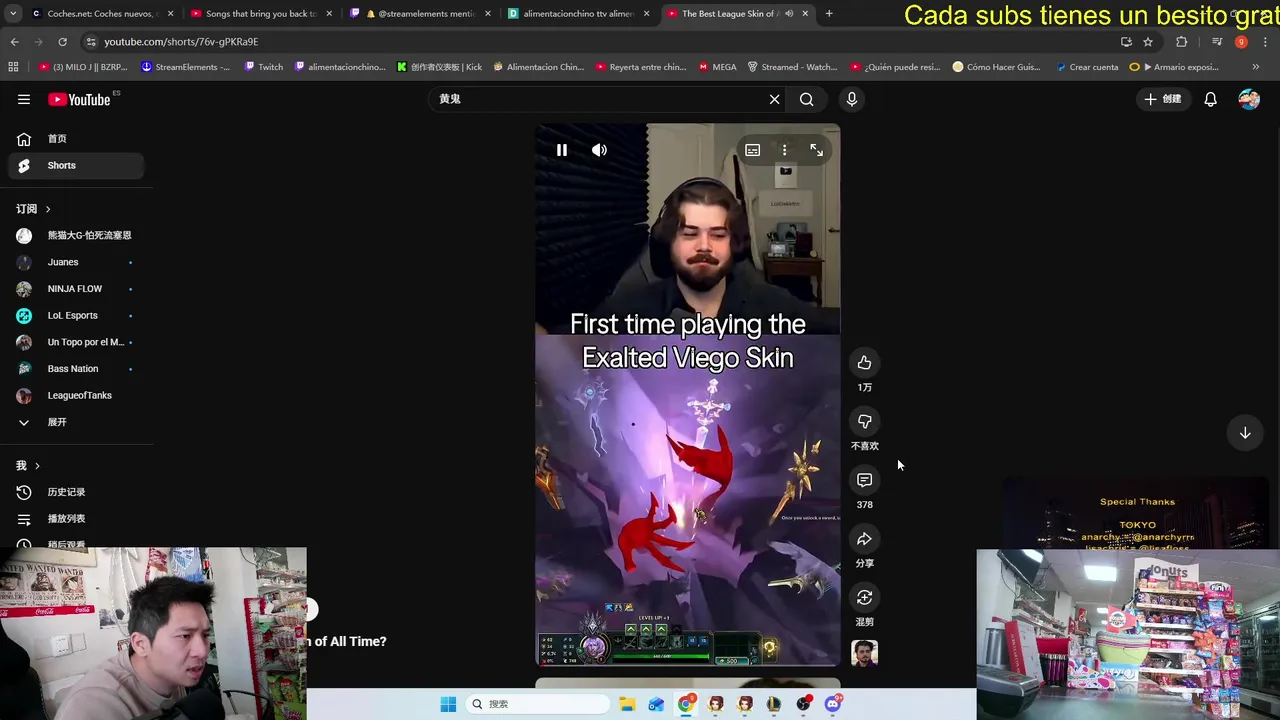The height and width of the screenshot is (720, 1280).
Task: Open File Explorer from the taskbar
Action: [627, 704]
